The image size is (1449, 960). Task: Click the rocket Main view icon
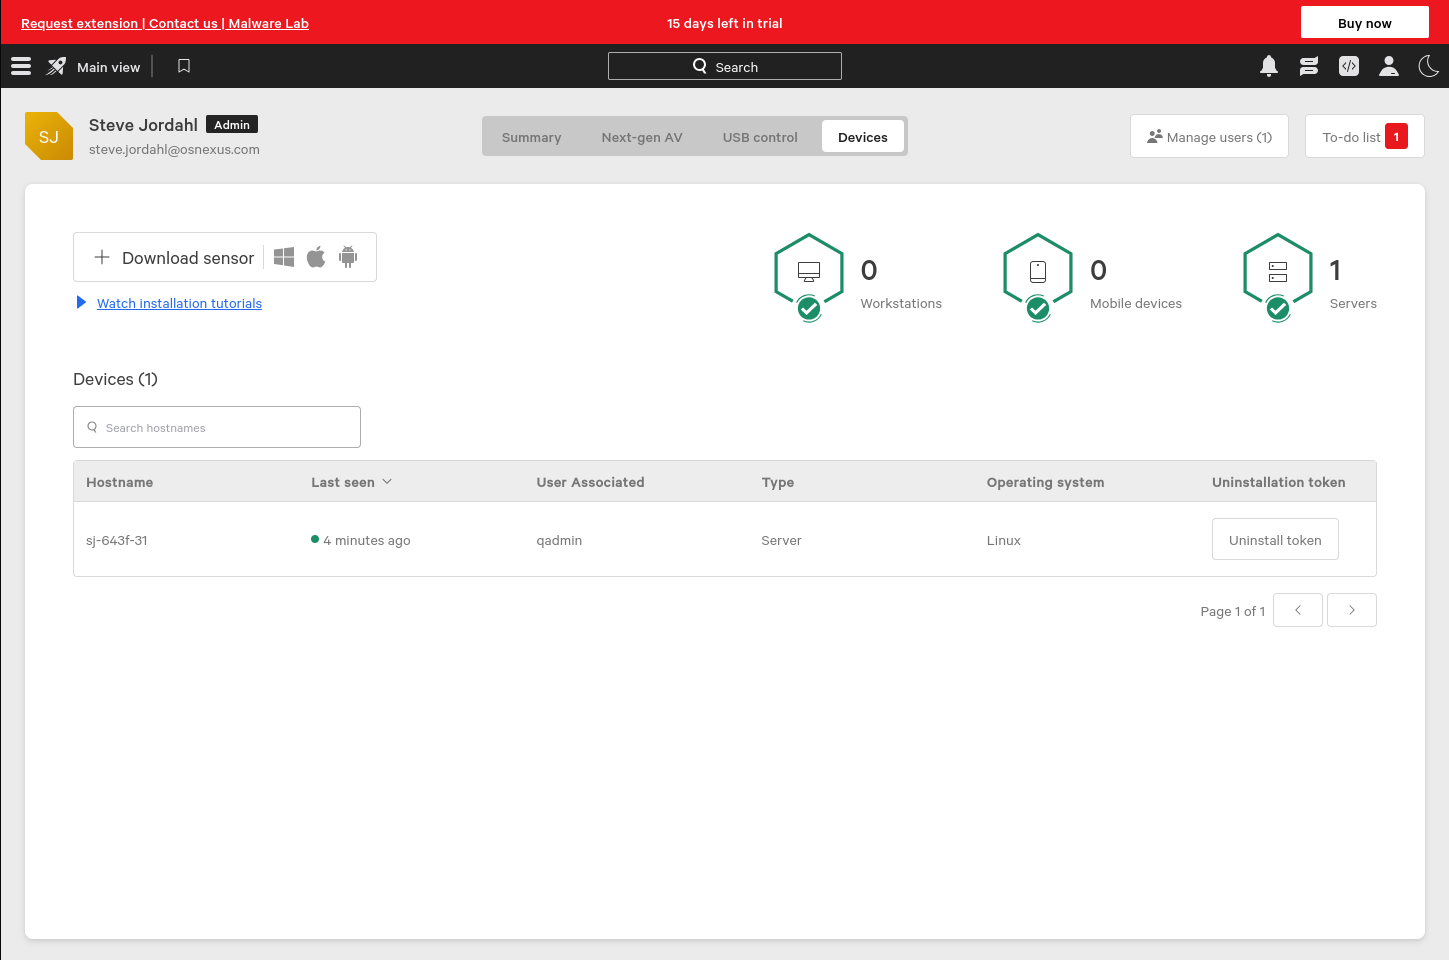[x=57, y=66]
